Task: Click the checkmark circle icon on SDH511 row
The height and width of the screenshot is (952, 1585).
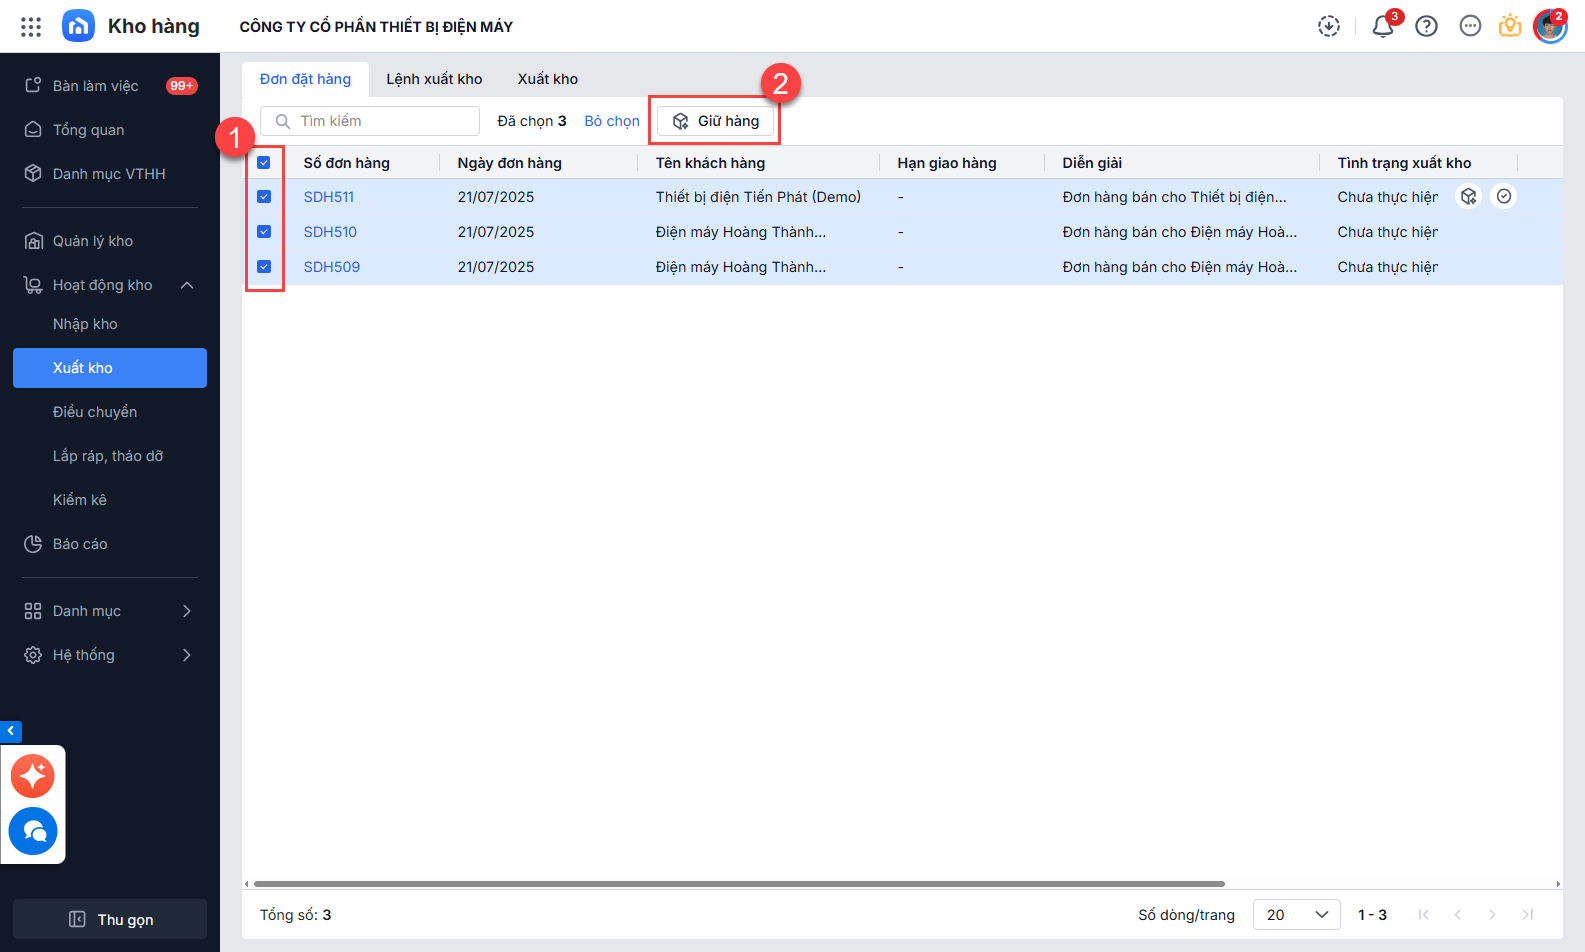Action: tap(1503, 197)
